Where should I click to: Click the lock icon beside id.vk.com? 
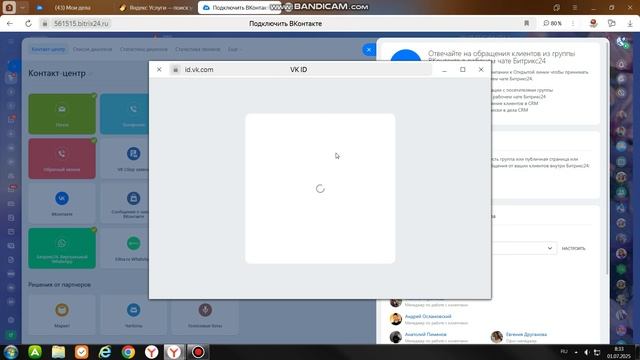[x=176, y=69]
